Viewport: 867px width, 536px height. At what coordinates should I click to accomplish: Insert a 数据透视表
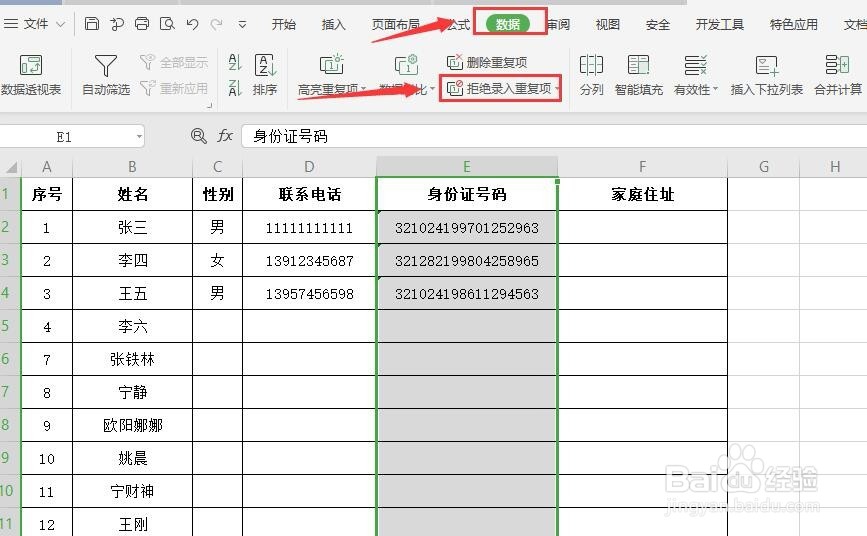pos(31,75)
